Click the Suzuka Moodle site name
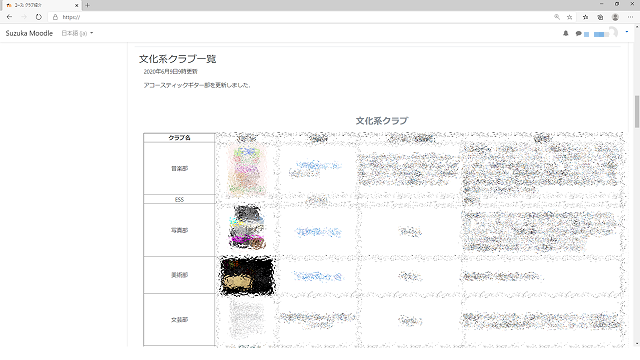Viewport: 640px width, 360px height. 29,33
